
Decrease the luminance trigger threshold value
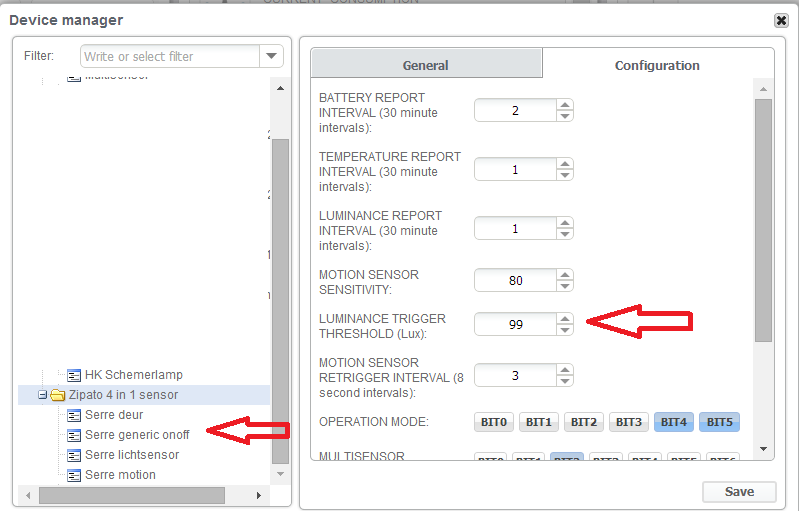tap(565, 330)
